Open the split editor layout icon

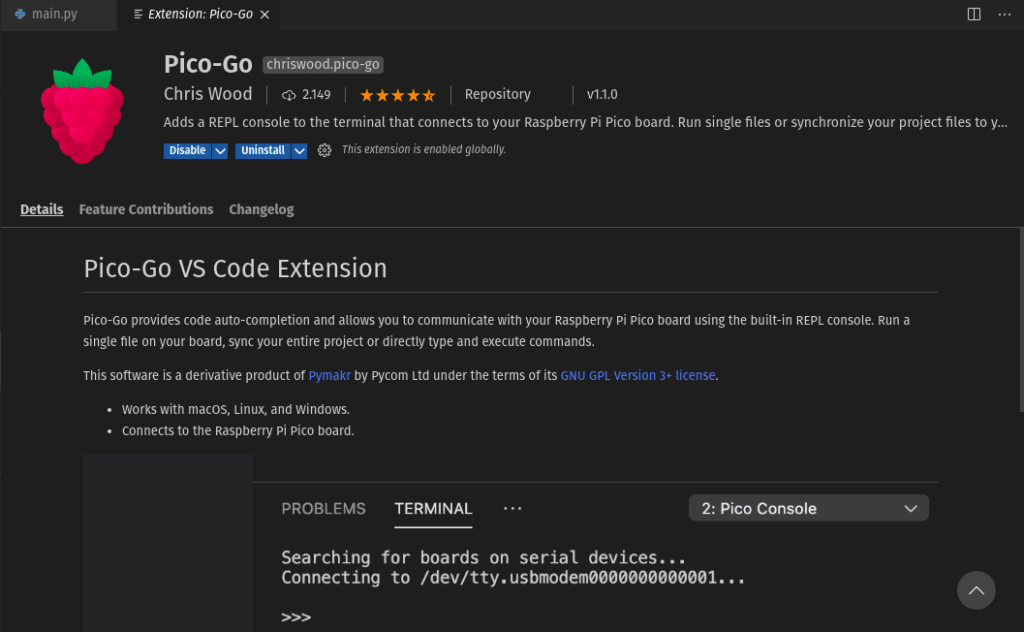click(974, 14)
